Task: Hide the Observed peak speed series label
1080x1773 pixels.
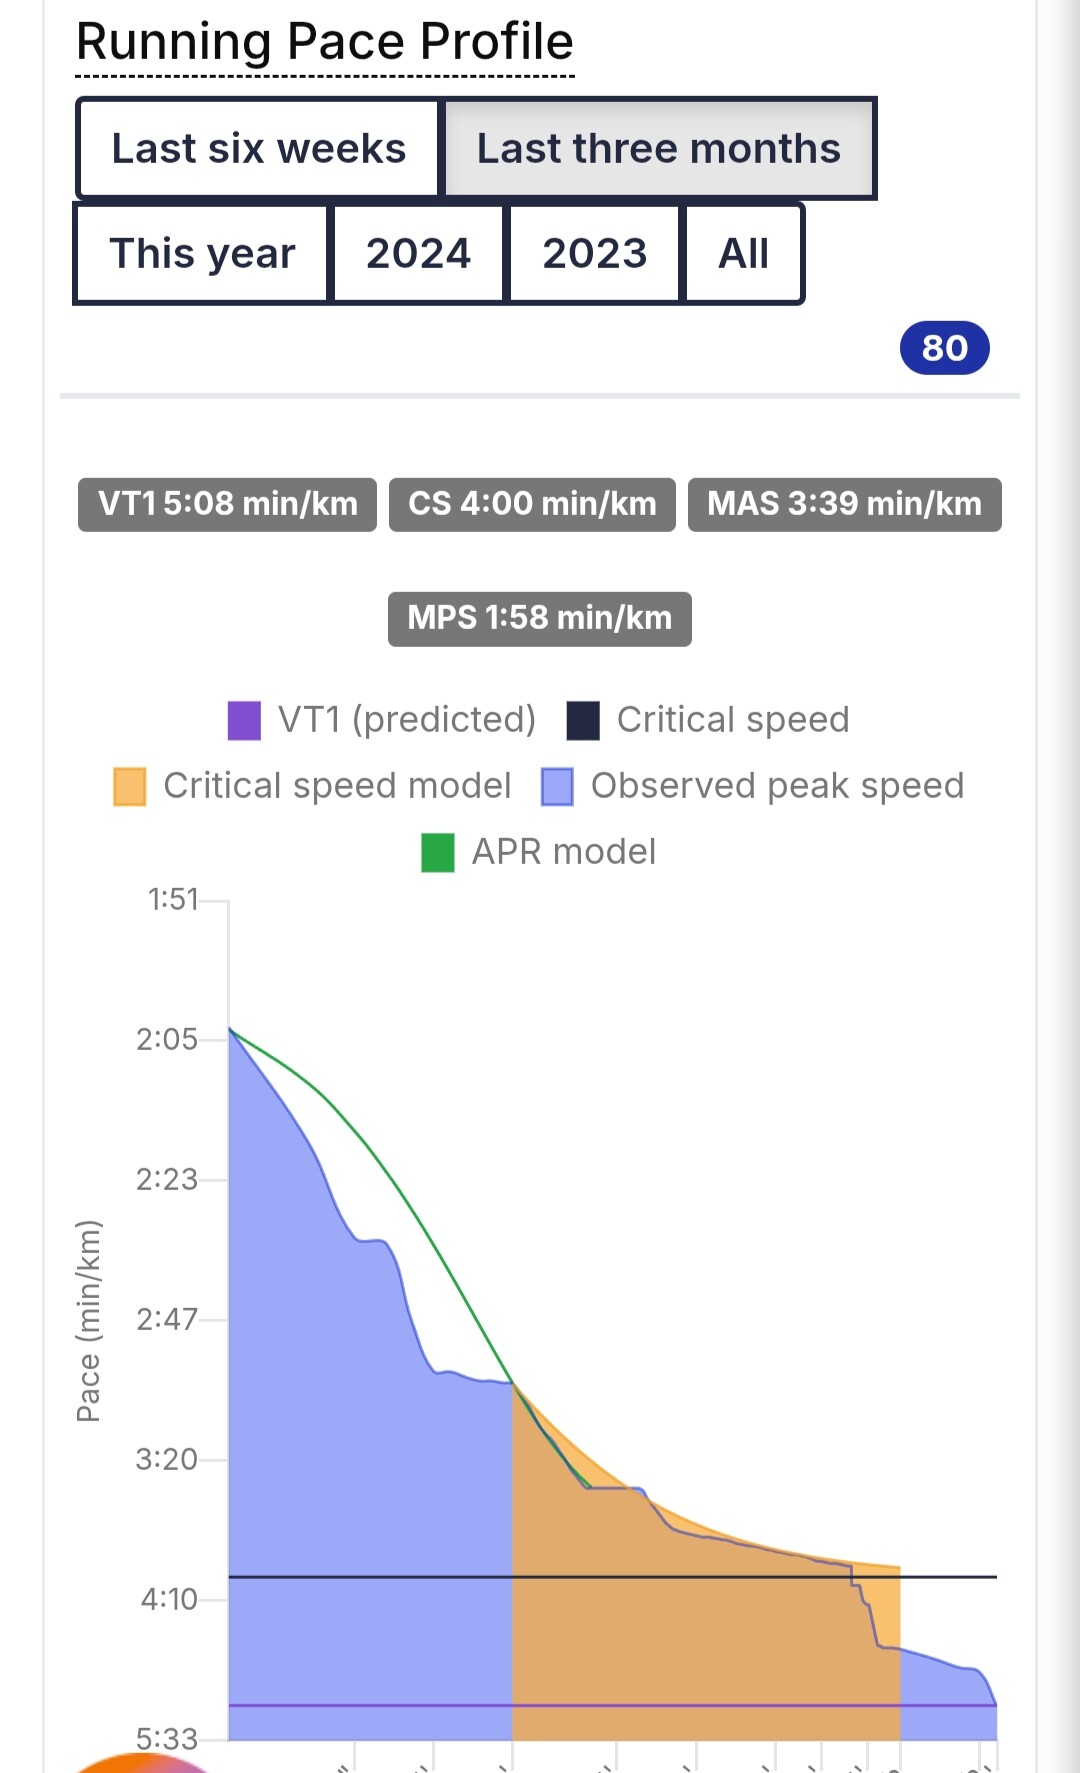Action: tap(777, 786)
